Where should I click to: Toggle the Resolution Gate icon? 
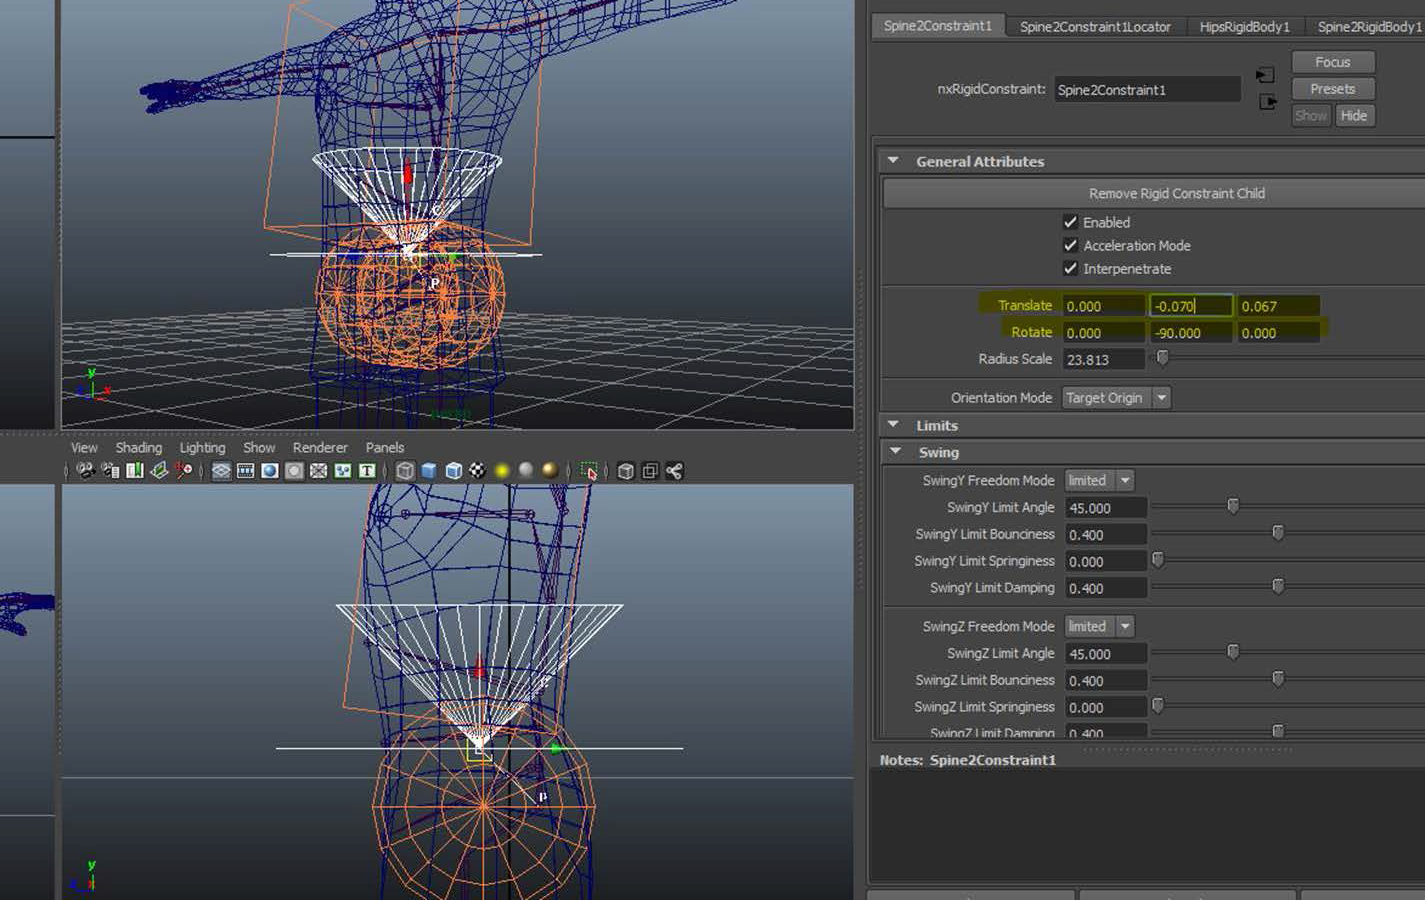pyautogui.click(x=270, y=471)
